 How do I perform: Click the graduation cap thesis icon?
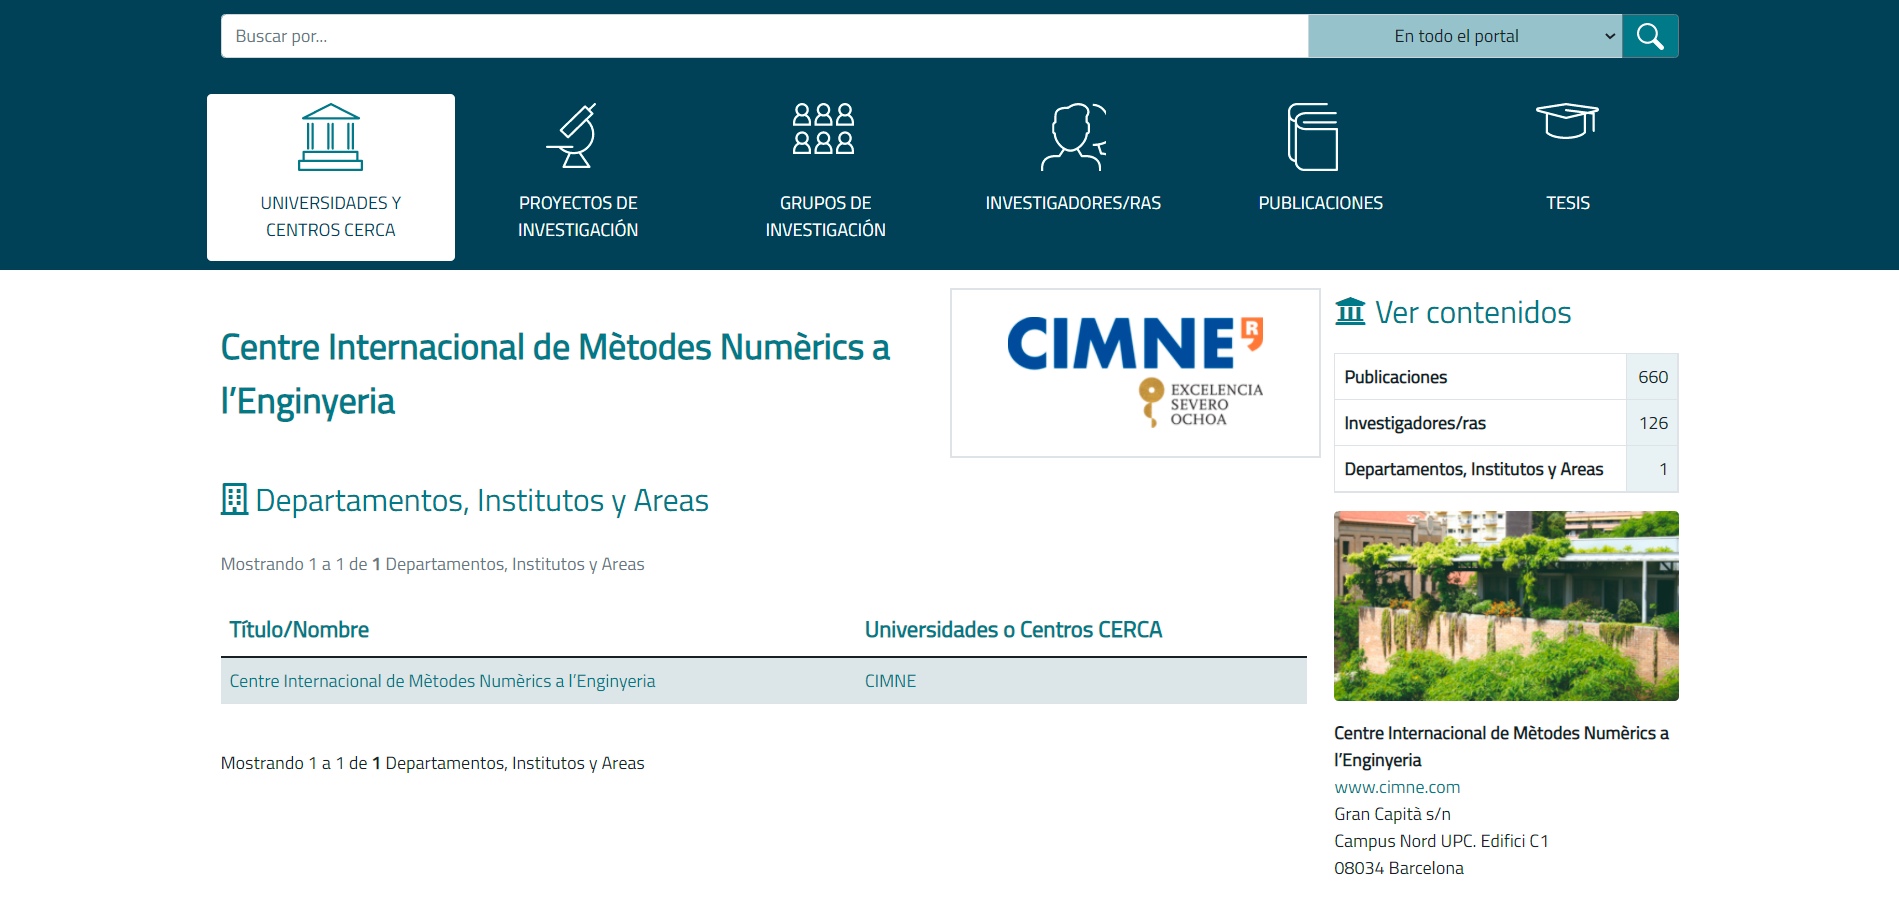(1566, 122)
